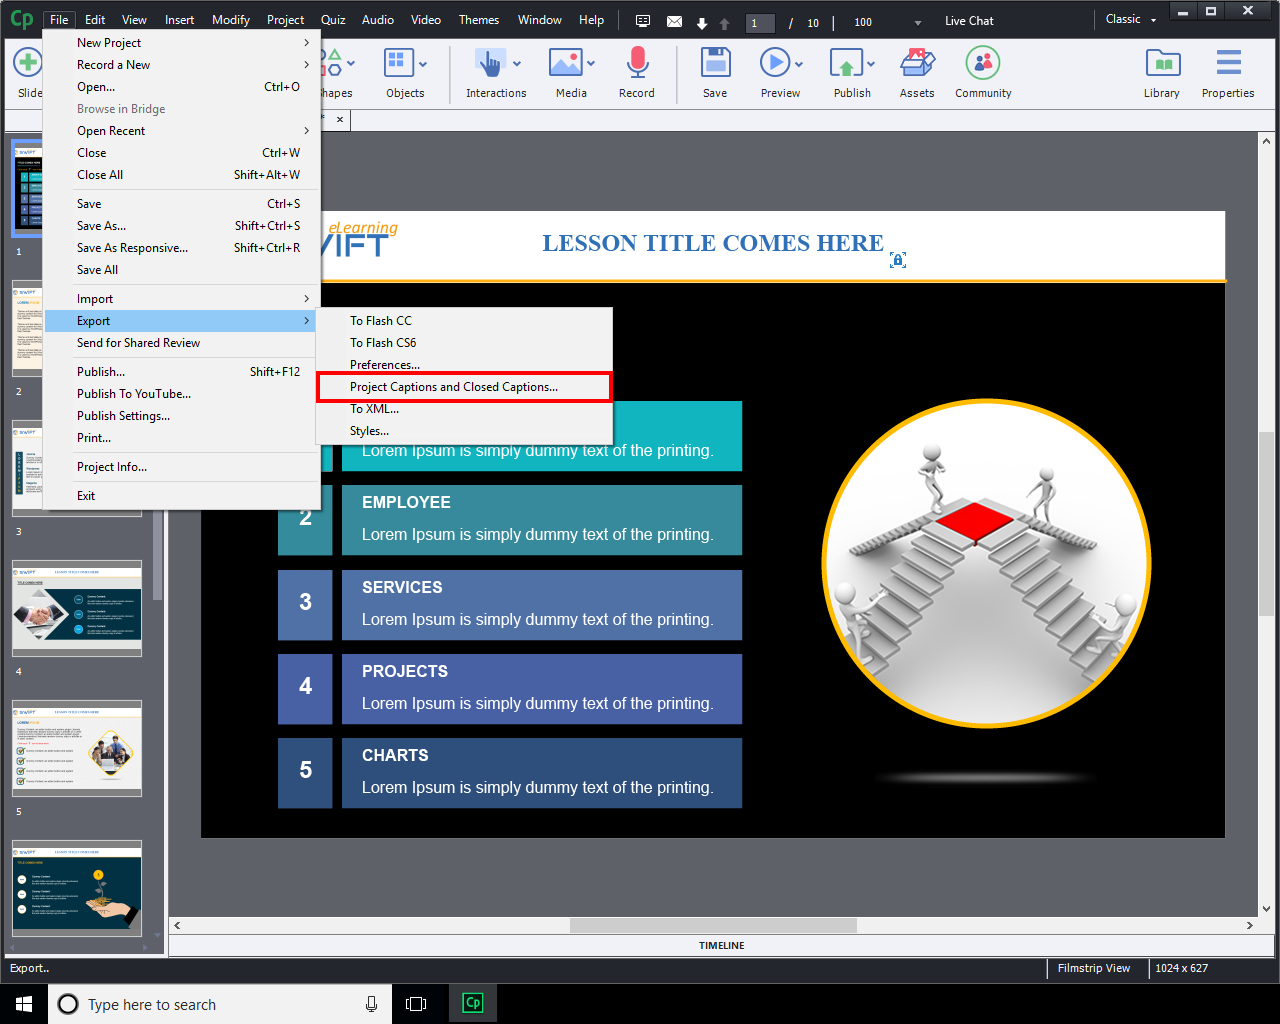Select slide 5 thumbnail in filmstrip
The height and width of the screenshot is (1024, 1280).
[x=77, y=748]
